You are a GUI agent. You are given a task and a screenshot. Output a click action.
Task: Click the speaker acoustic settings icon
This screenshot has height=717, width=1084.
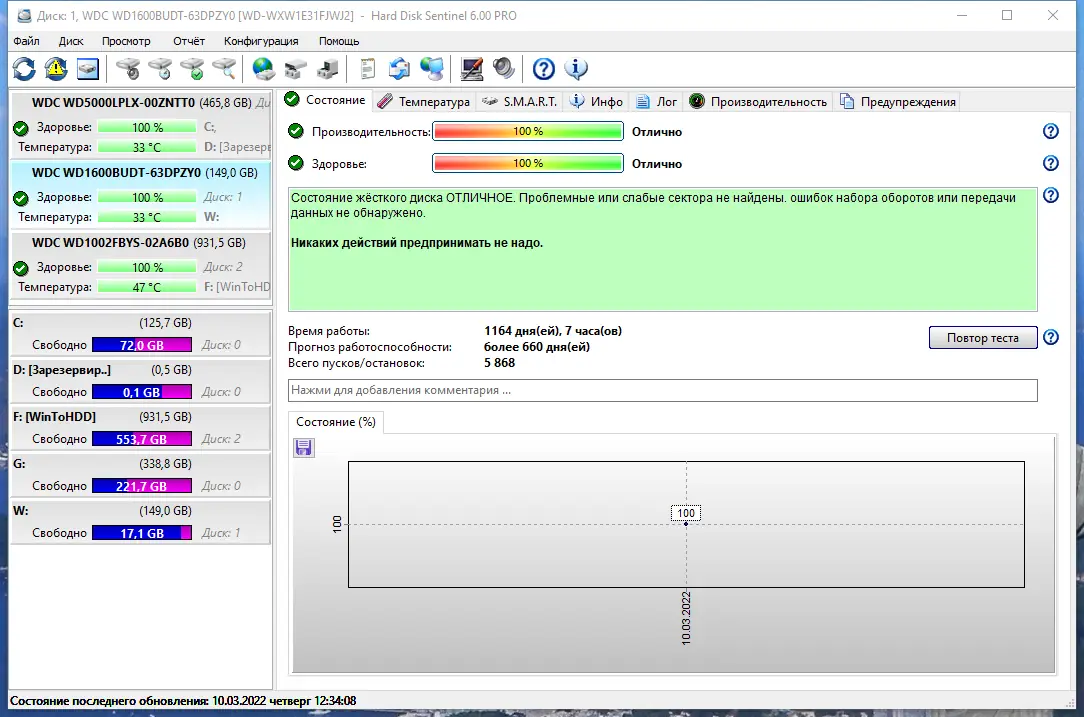tap(502, 68)
